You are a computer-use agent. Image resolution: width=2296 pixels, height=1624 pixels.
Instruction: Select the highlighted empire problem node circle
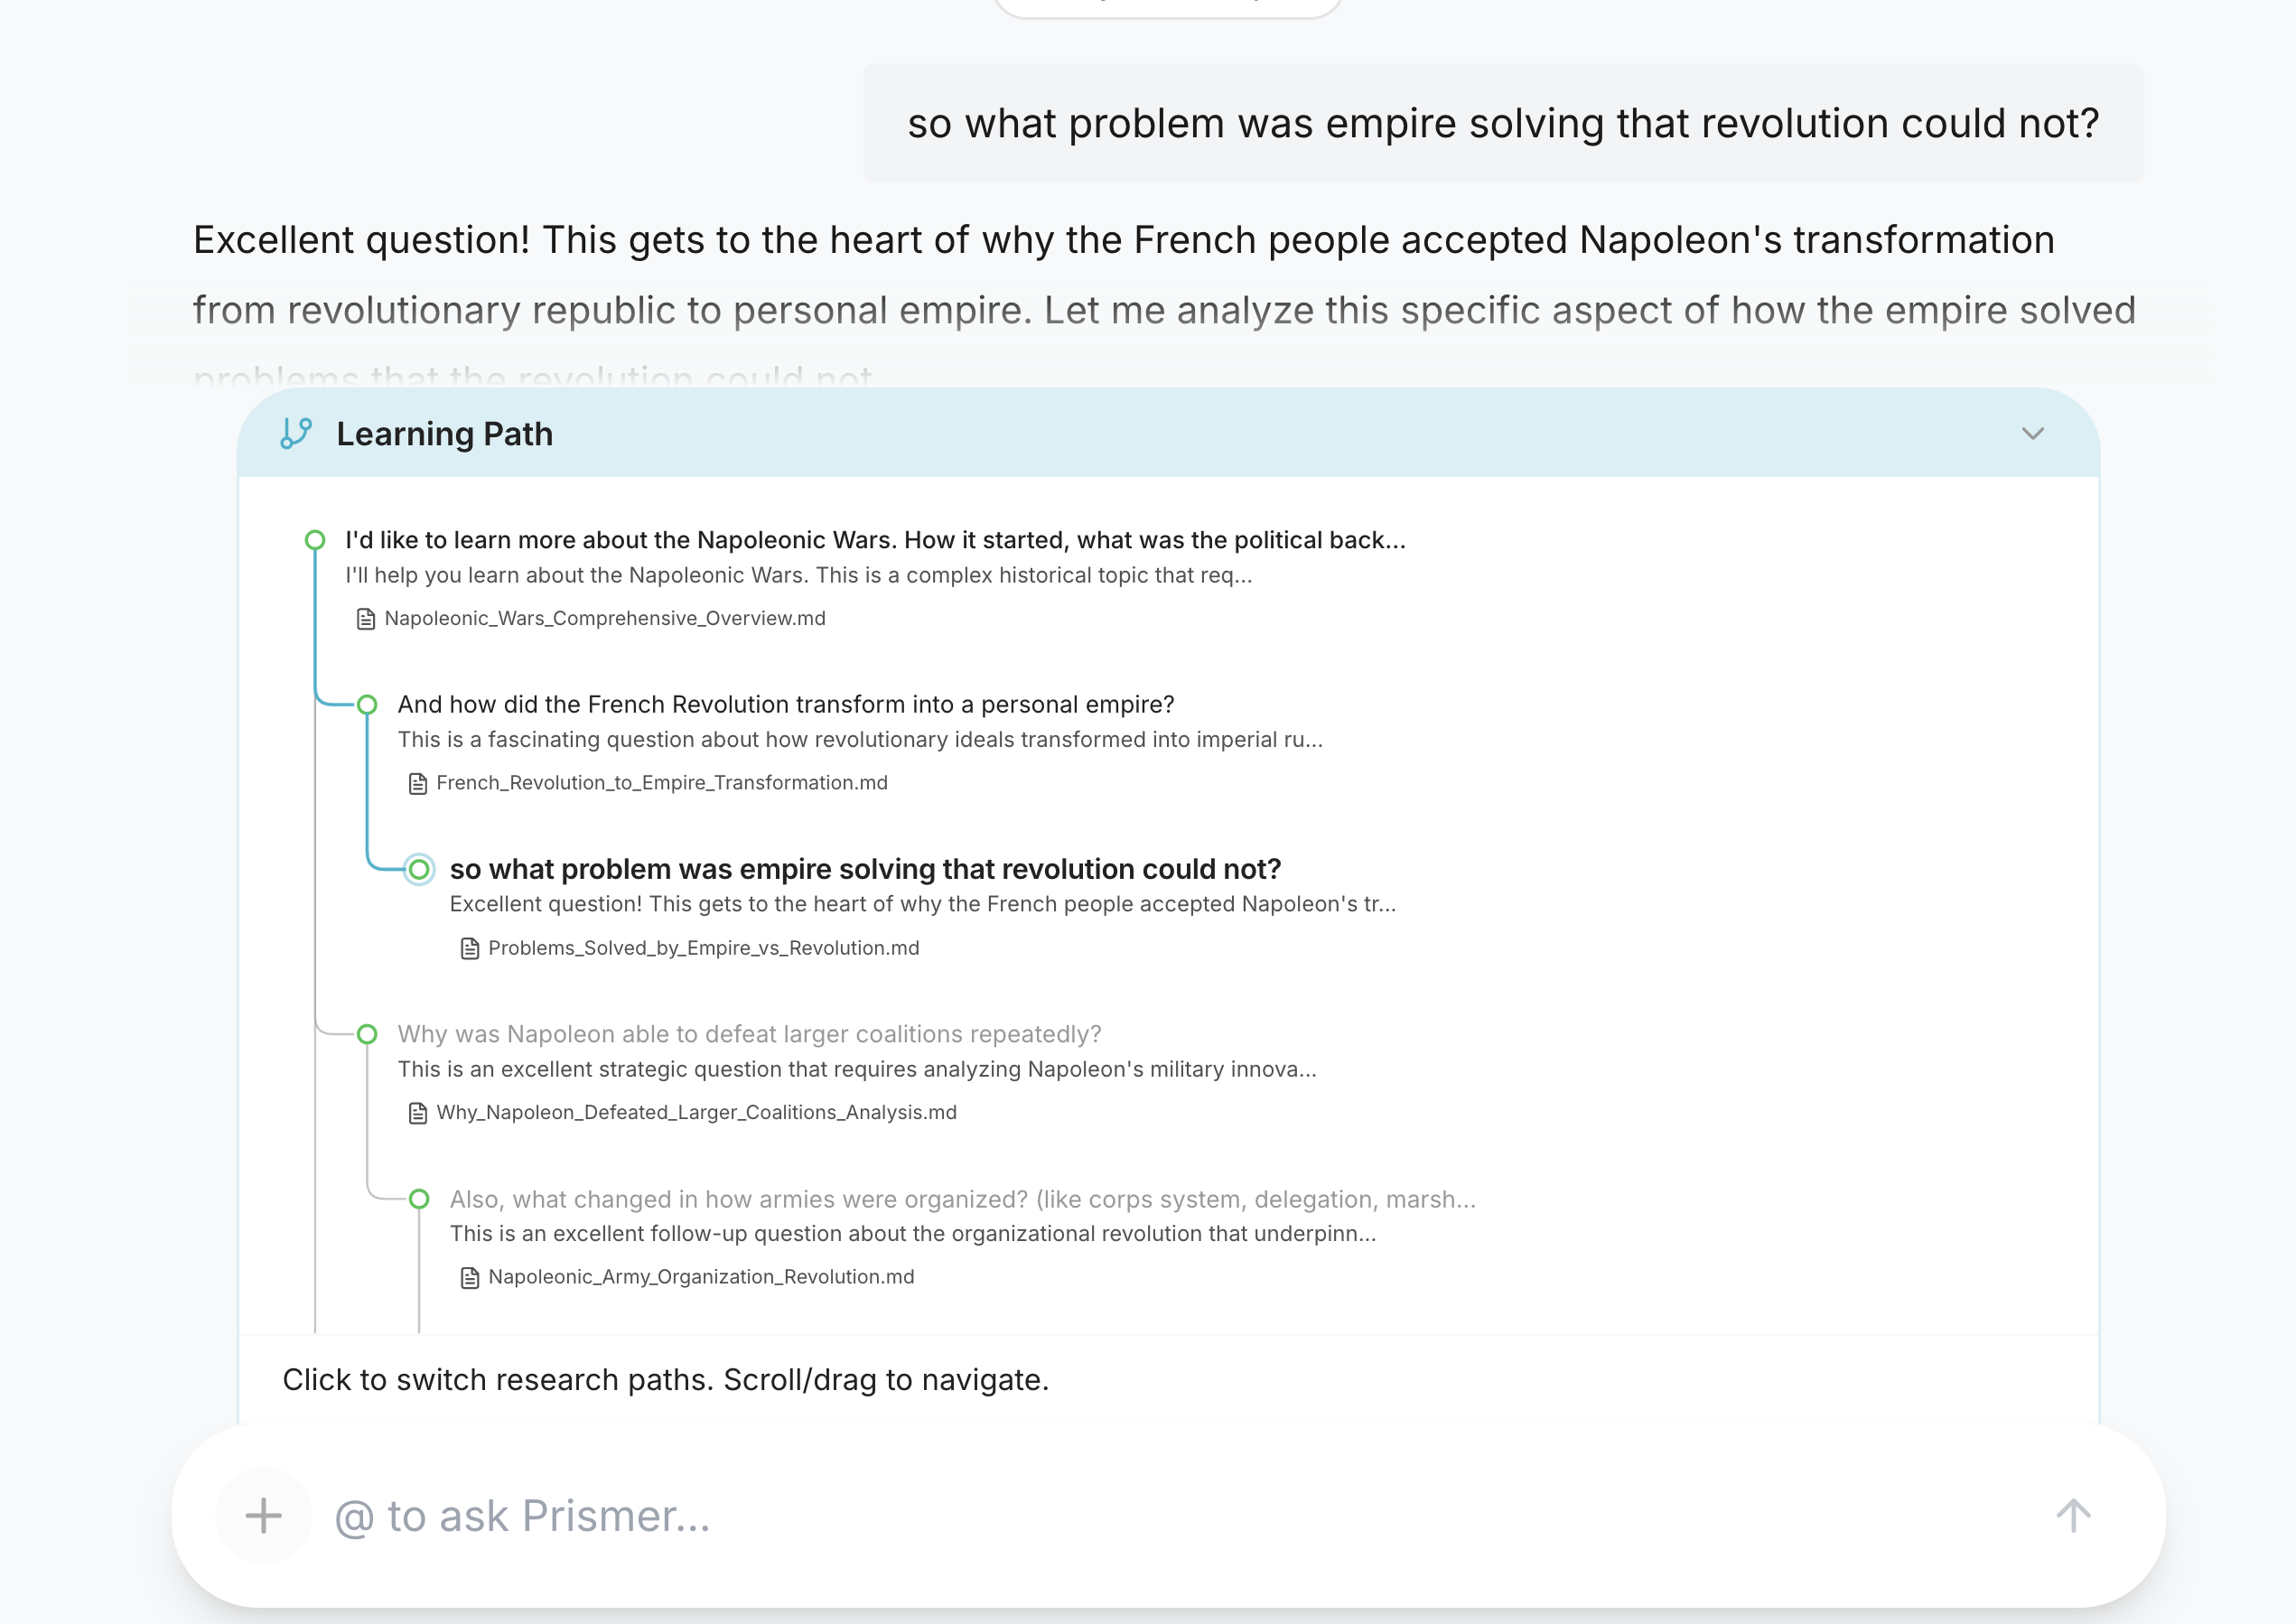419,870
